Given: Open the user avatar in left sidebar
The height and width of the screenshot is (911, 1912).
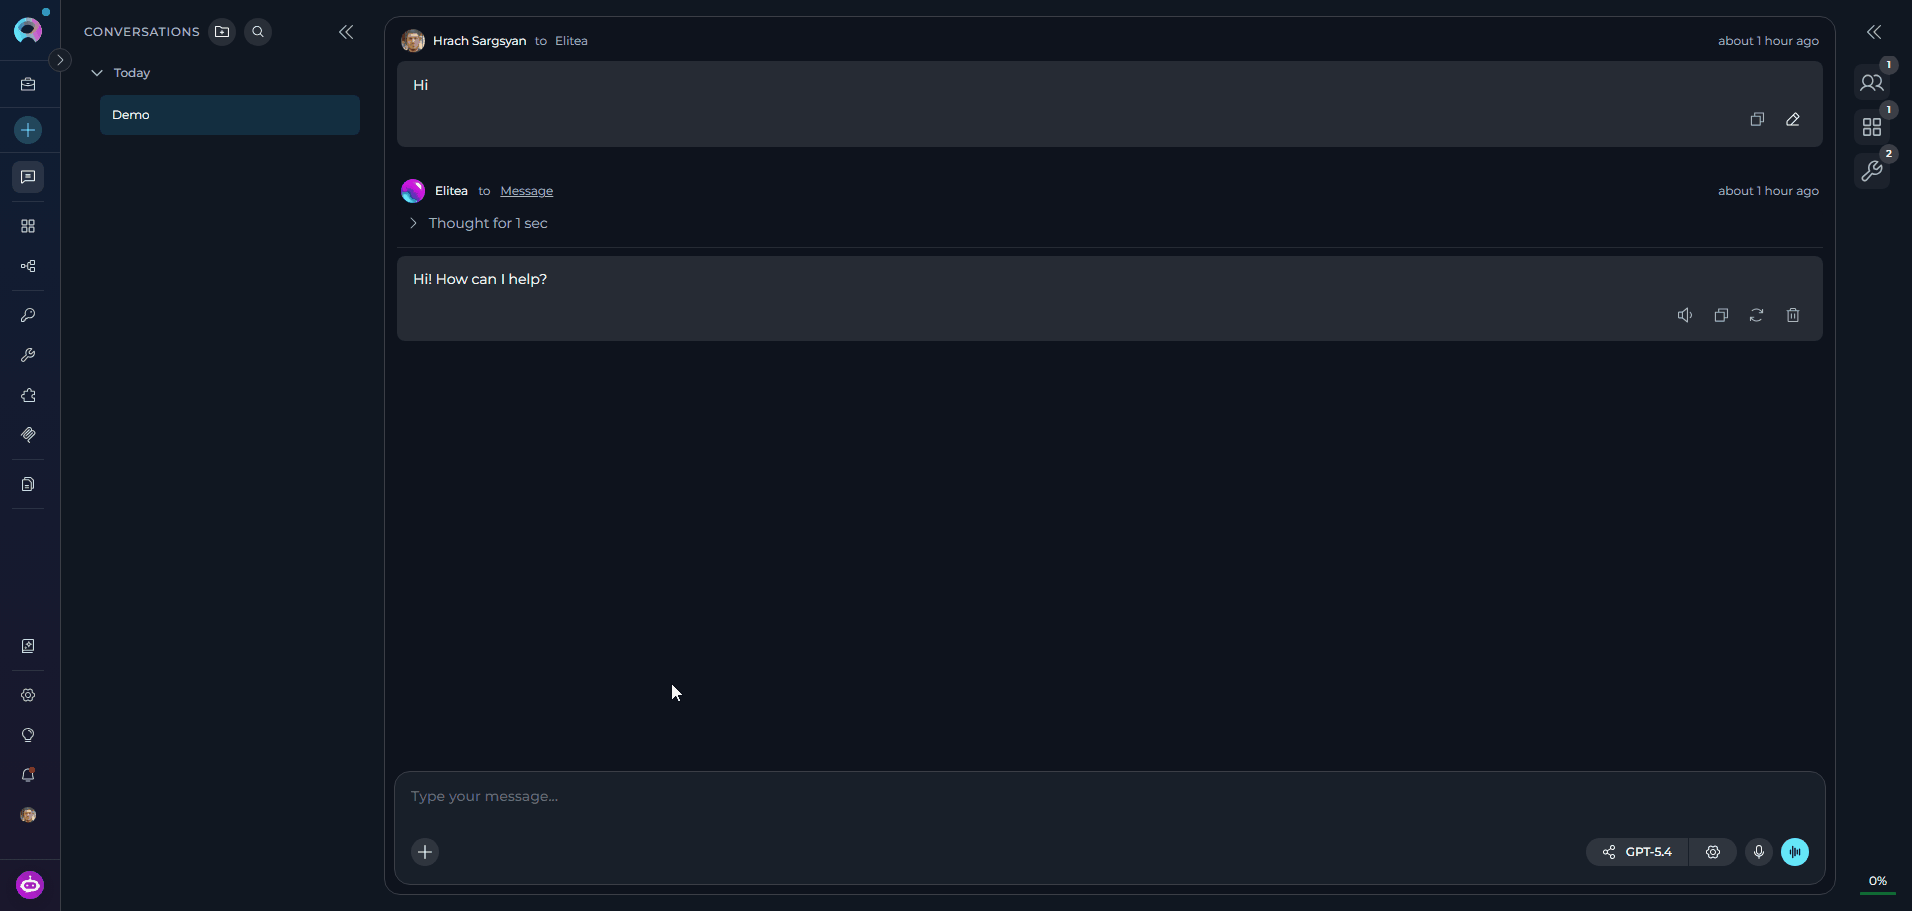Looking at the screenshot, I should tap(28, 815).
